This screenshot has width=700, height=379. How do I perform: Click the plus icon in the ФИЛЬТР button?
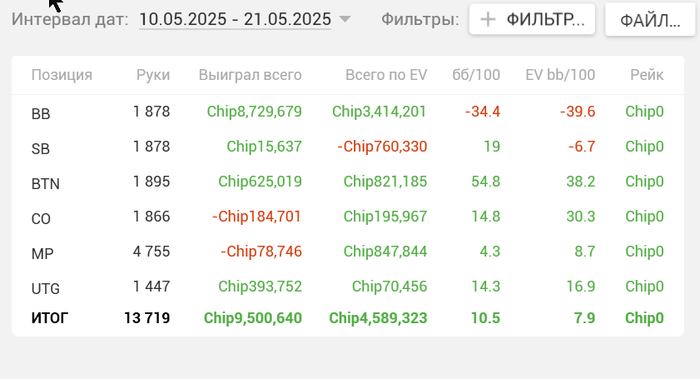(x=488, y=19)
